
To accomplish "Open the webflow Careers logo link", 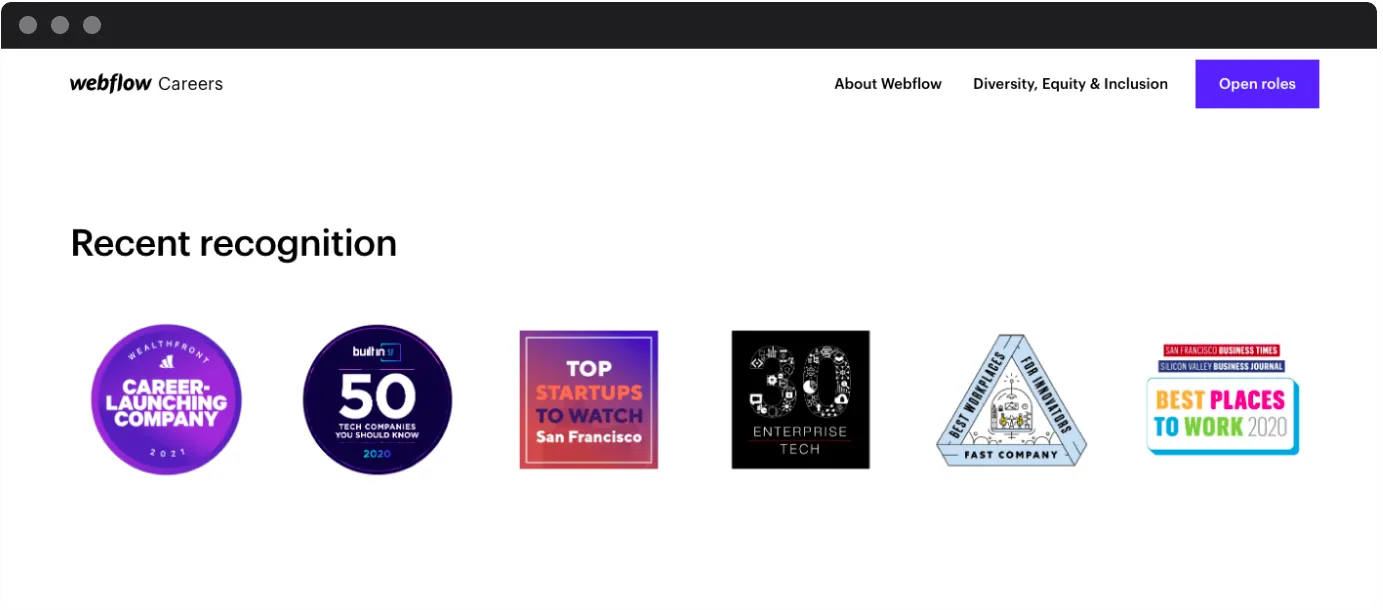I will (x=146, y=84).
